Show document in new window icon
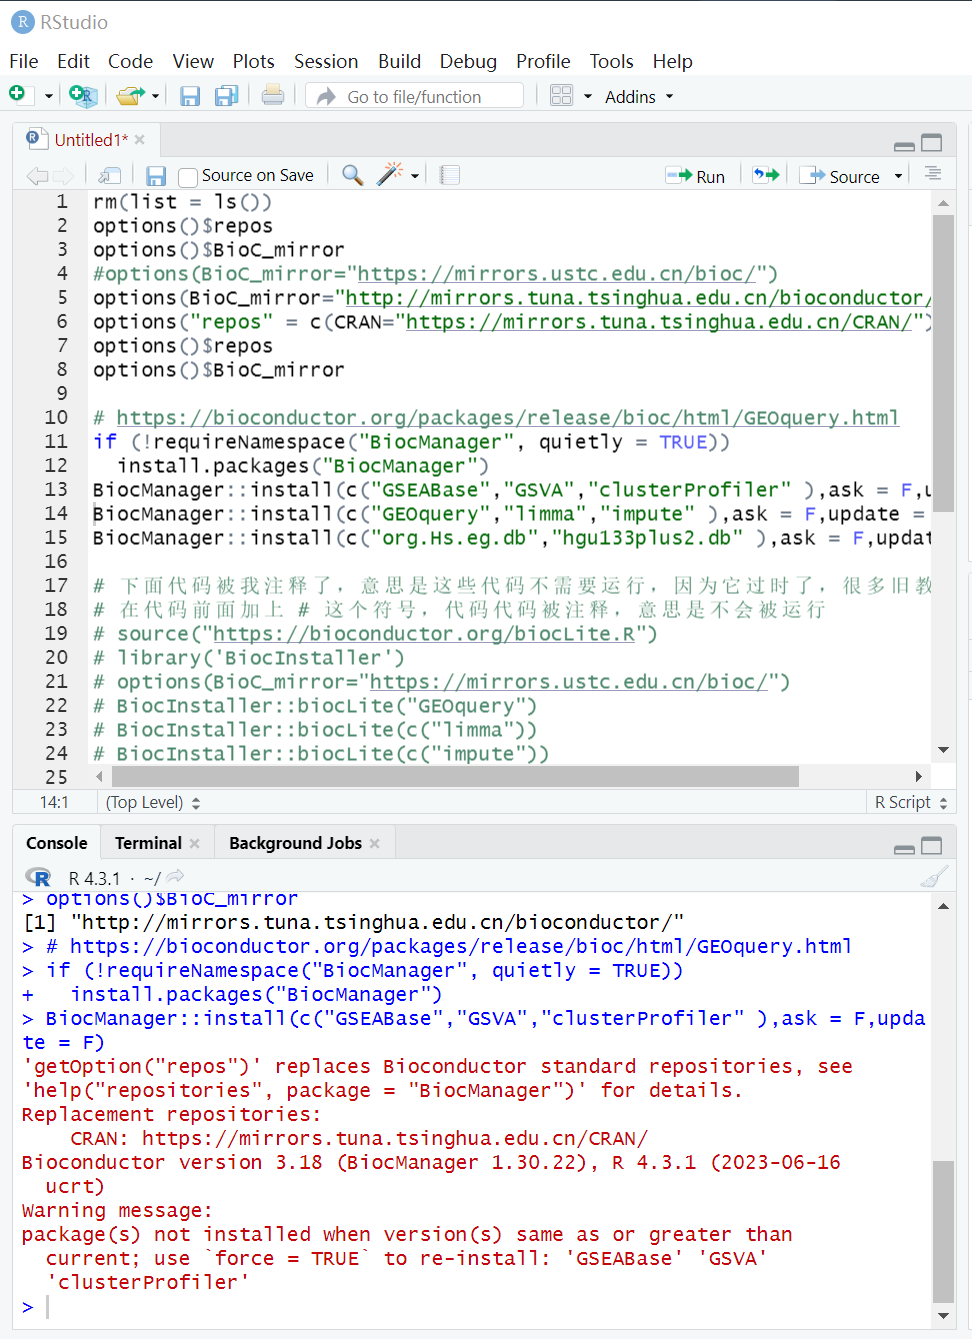The width and height of the screenshot is (972, 1339). [110, 176]
